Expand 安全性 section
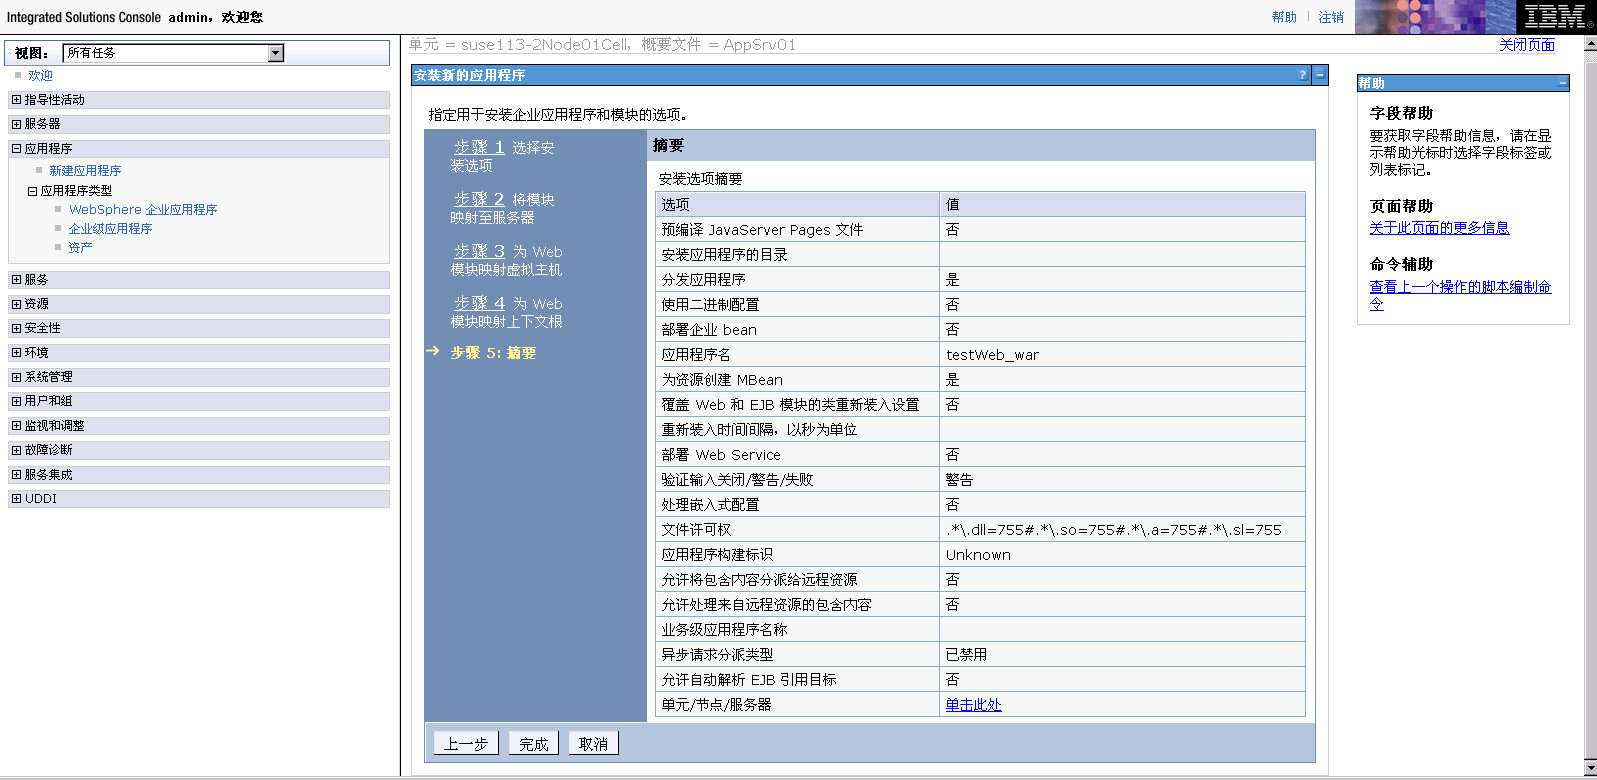The image size is (1597, 780). click(16, 328)
